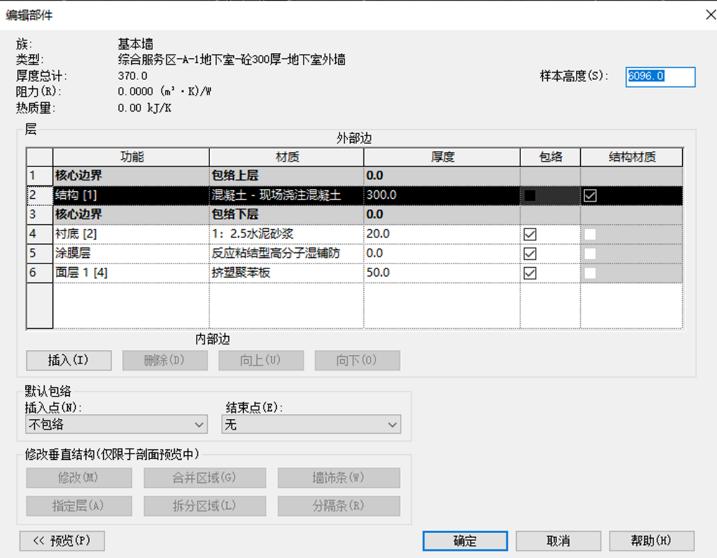This screenshot has width=717, height=558.
Task: Select row number 5 header
Action: click(39, 253)
